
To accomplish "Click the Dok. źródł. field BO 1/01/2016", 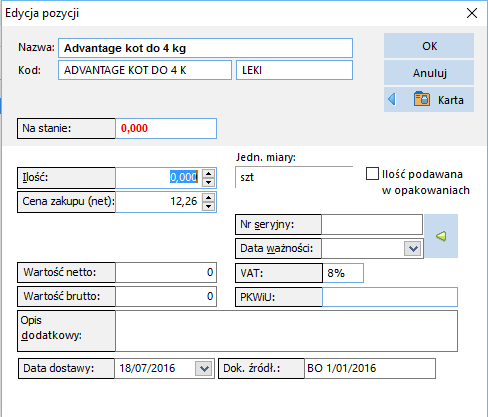I will coord(370,368).
